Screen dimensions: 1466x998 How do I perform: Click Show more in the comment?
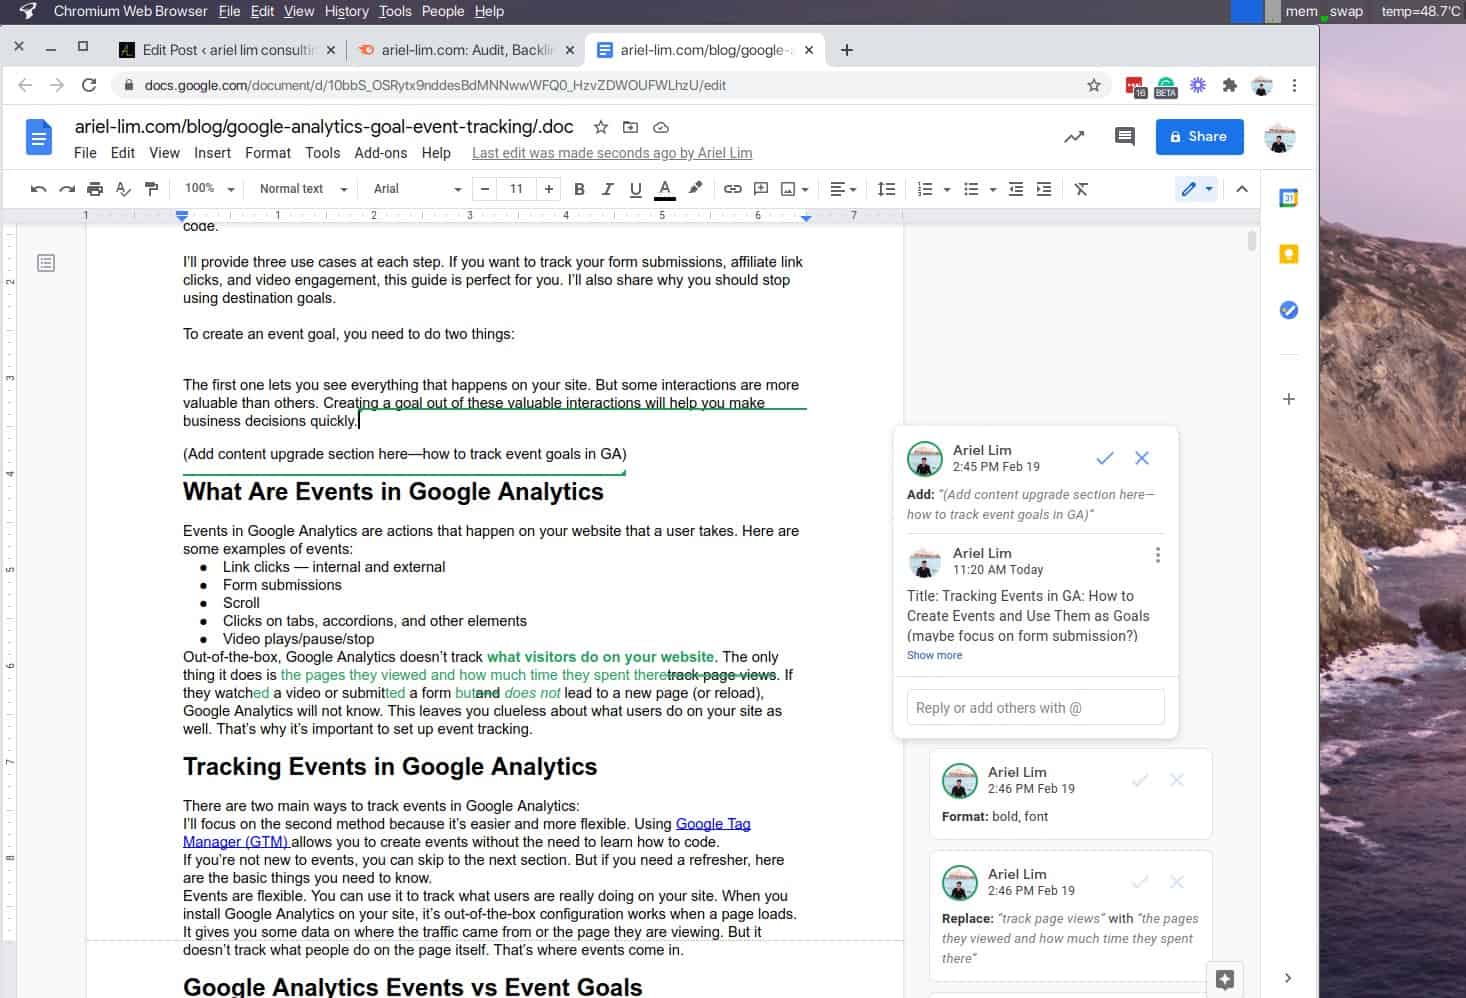coord(934,655)
